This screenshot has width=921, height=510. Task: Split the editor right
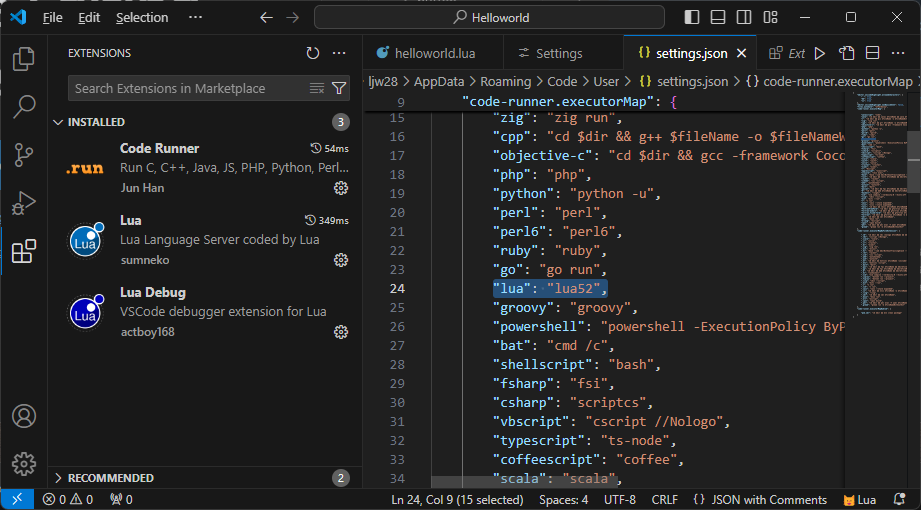click(872, 53)
